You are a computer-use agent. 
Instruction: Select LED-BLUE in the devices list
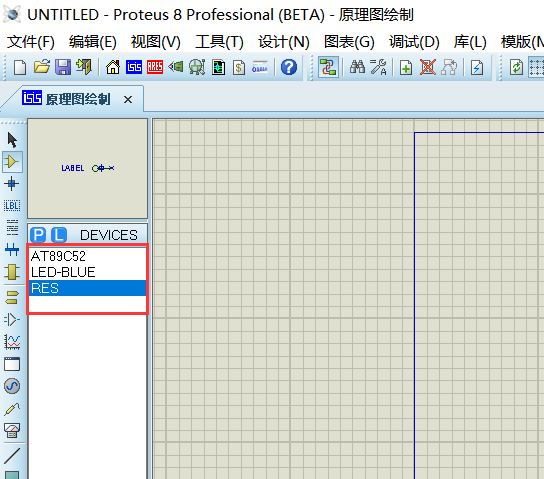point(87,272)
